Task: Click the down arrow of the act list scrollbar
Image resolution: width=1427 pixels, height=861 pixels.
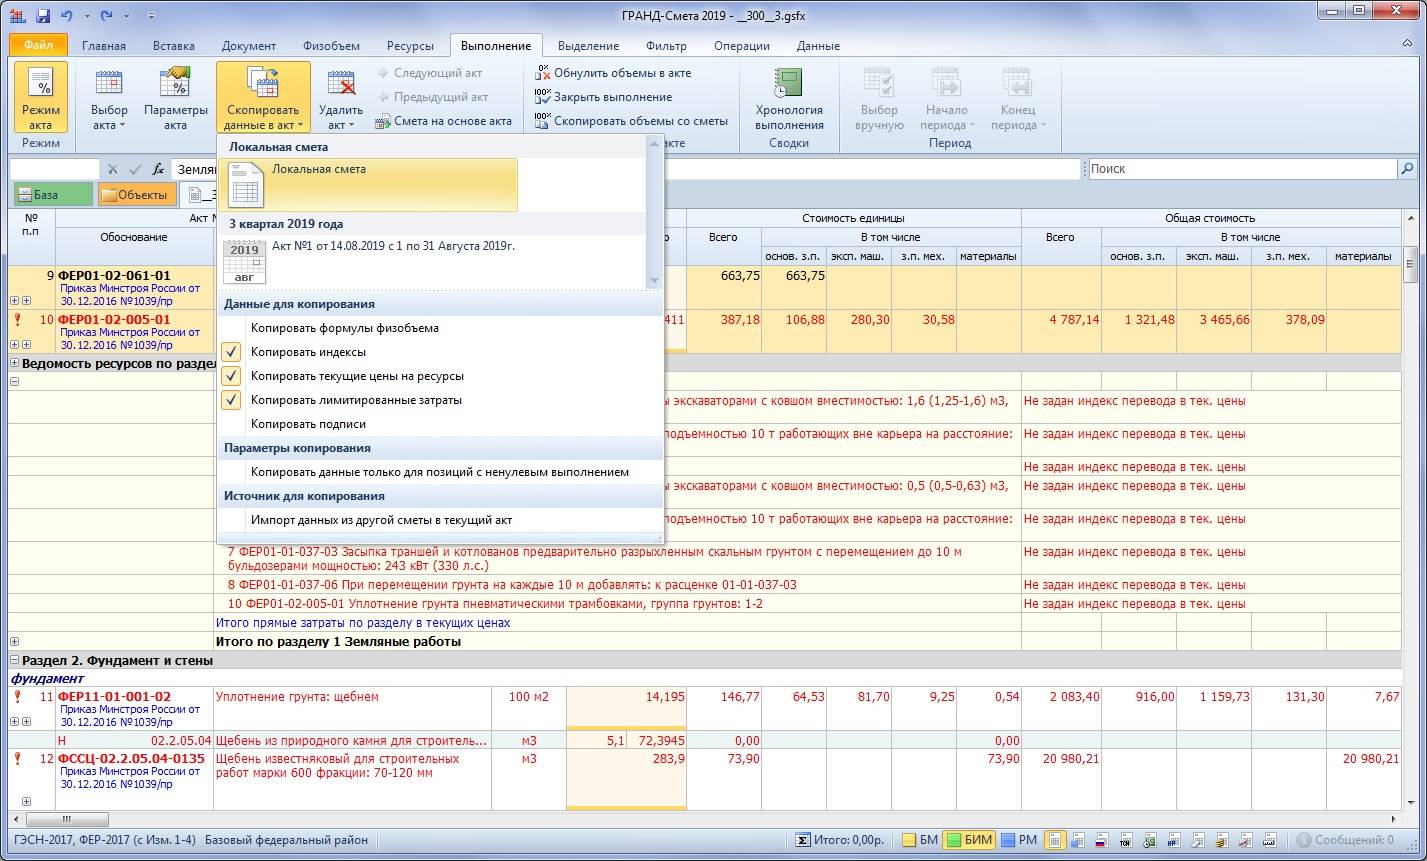Action: pos(655,281)
